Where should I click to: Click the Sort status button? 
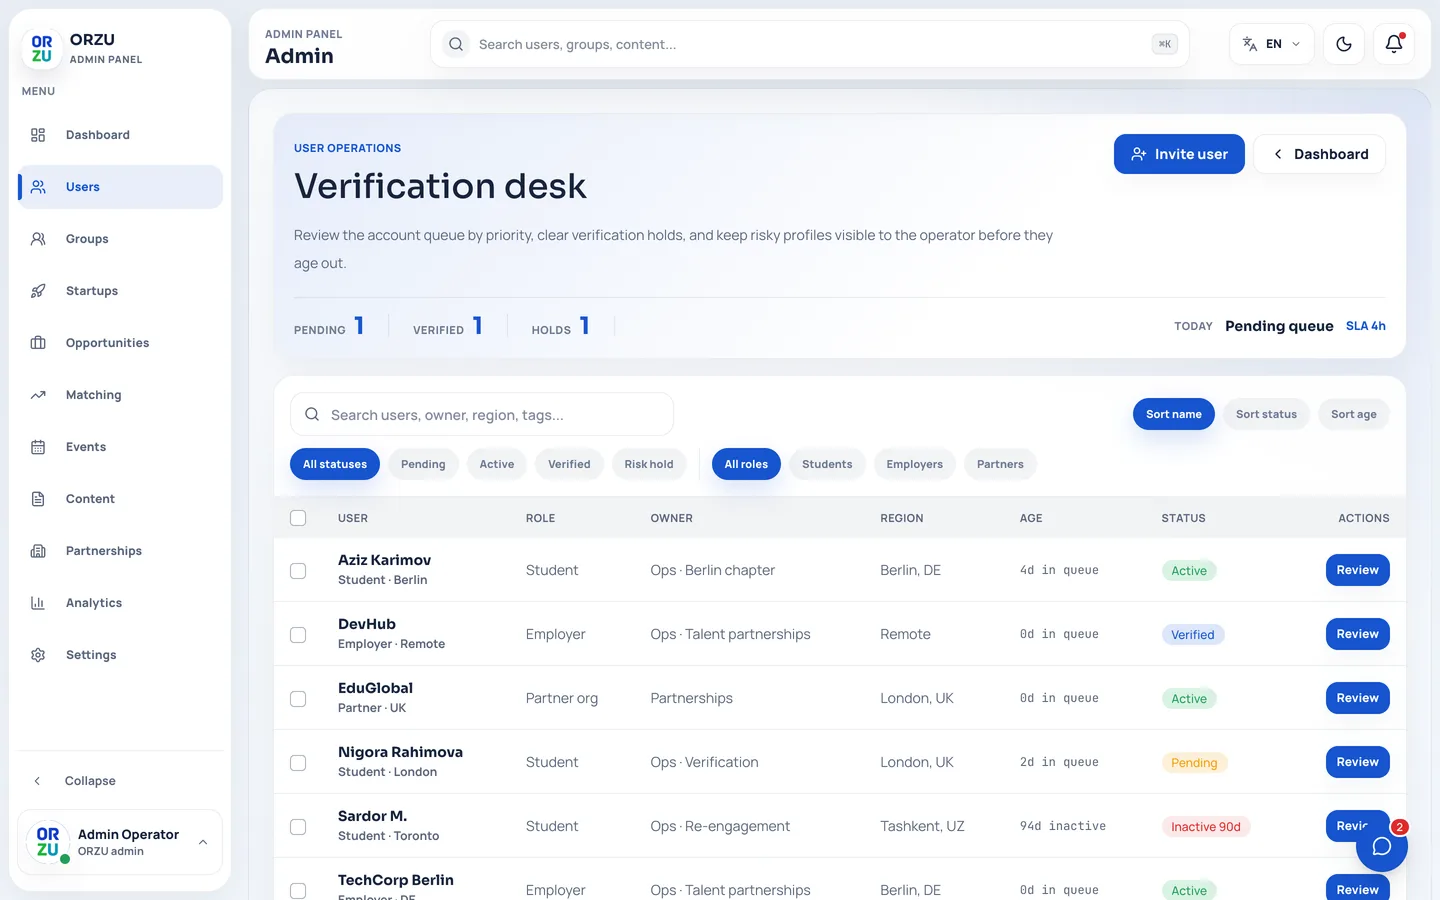[1266, 414]
